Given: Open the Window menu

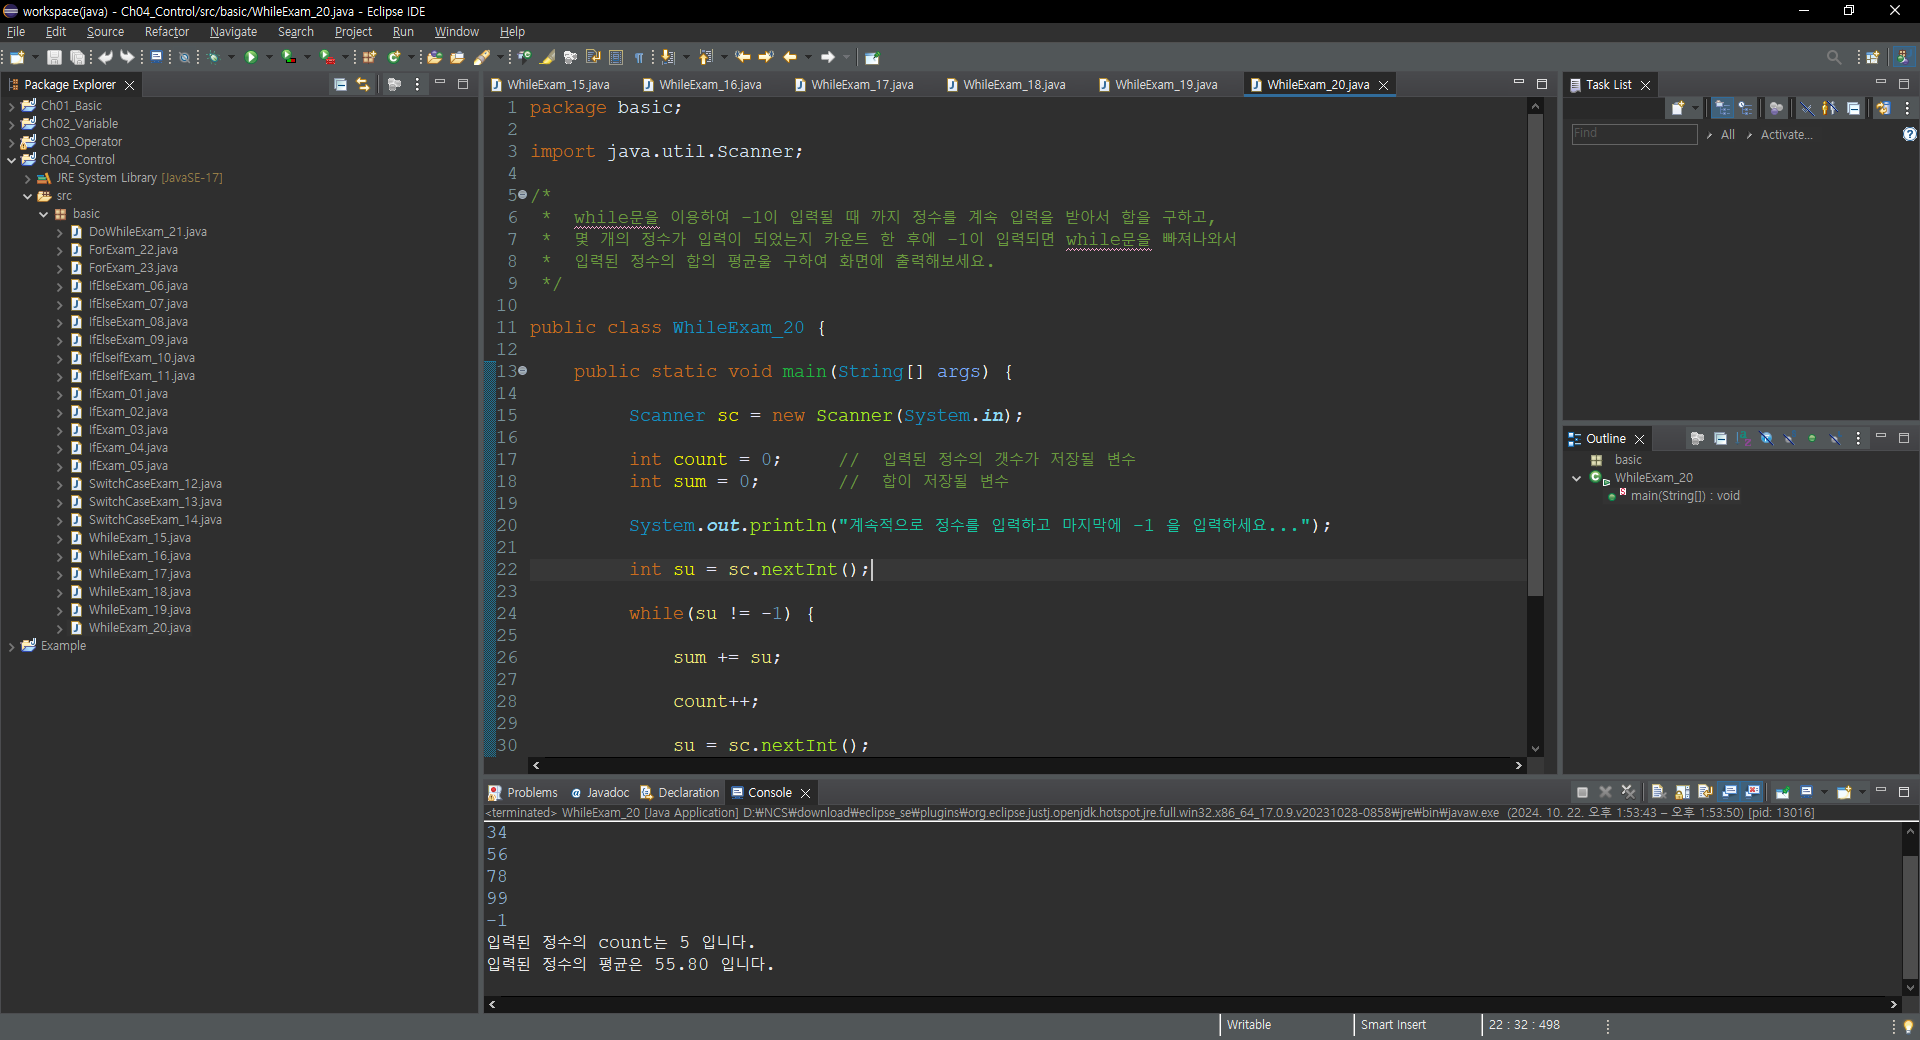Looking at the screenshot, I should pyautogui.click(x=456, y=32).
